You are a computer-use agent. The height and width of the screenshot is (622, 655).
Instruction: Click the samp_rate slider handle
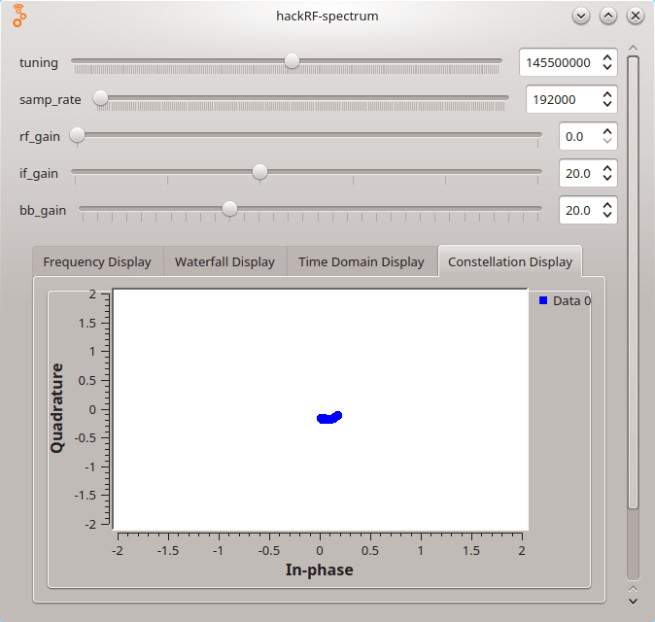click(x=101, y=98)
